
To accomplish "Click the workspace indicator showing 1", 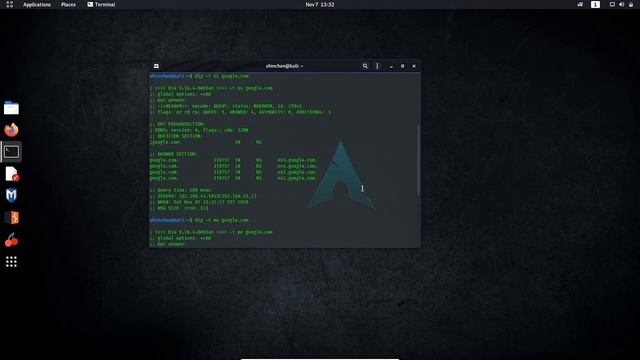I will point(595,4).
